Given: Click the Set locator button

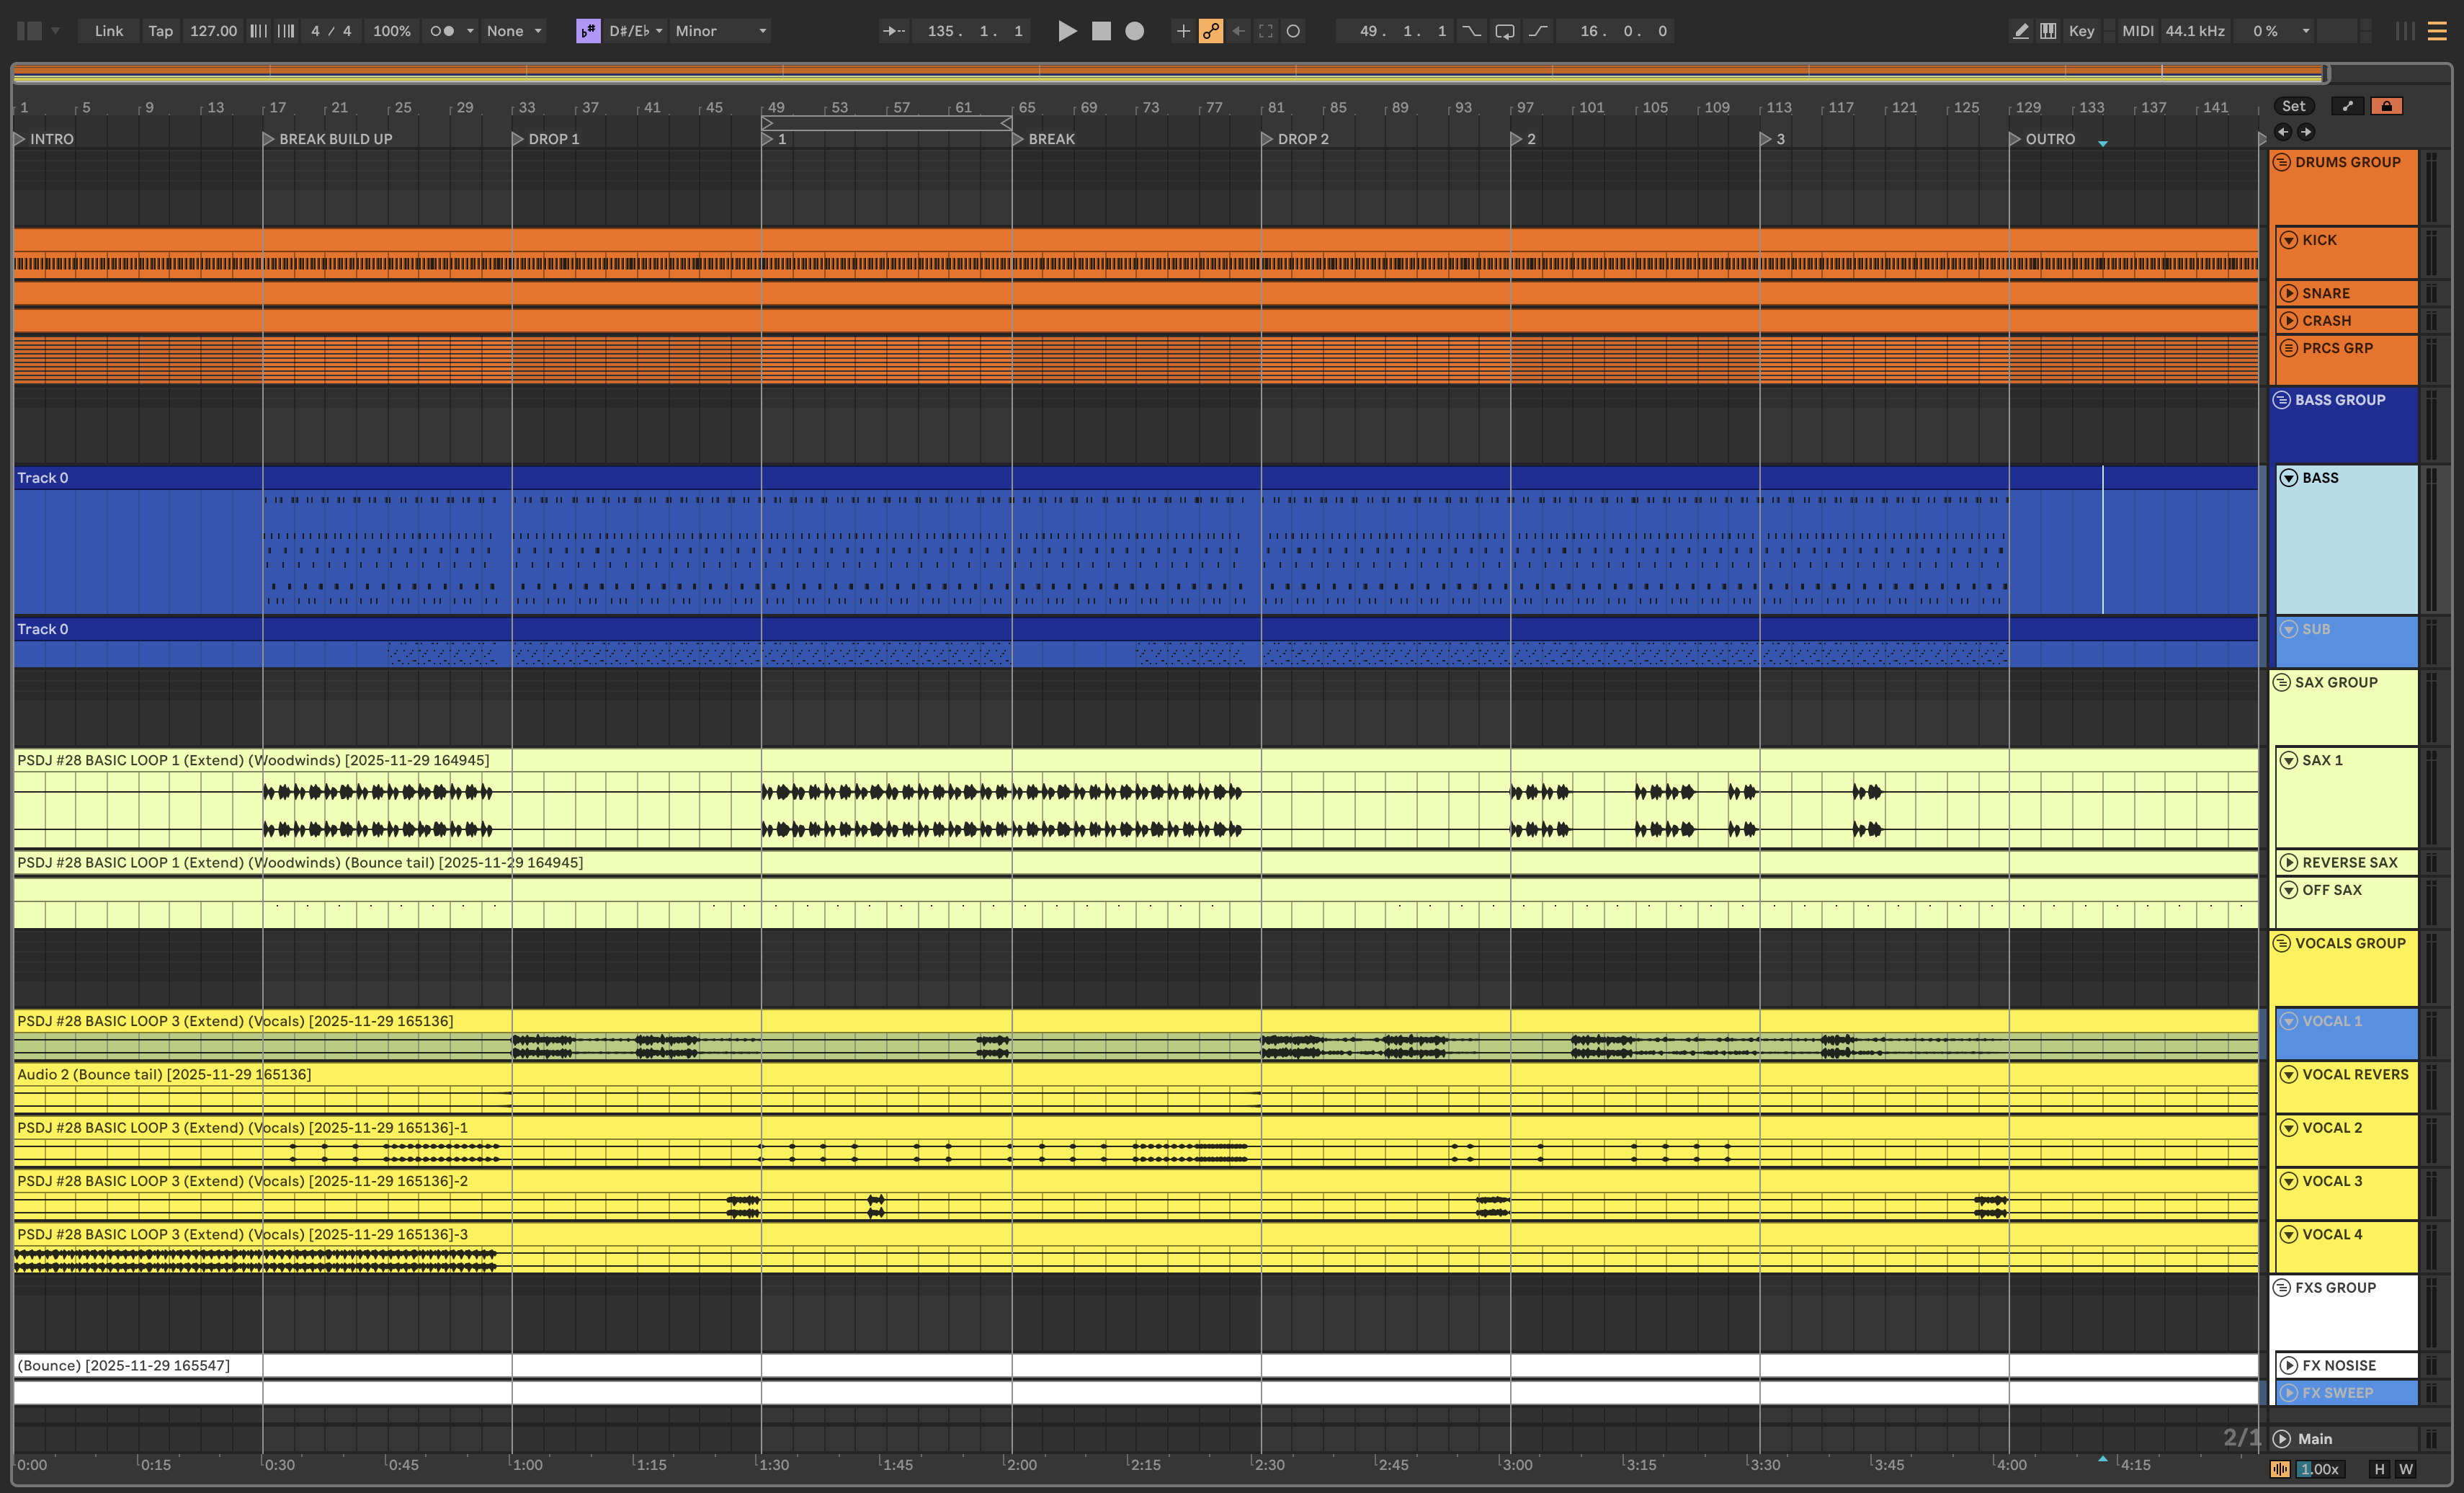Looking at the screenshot, I should [x=2293, y=106].
